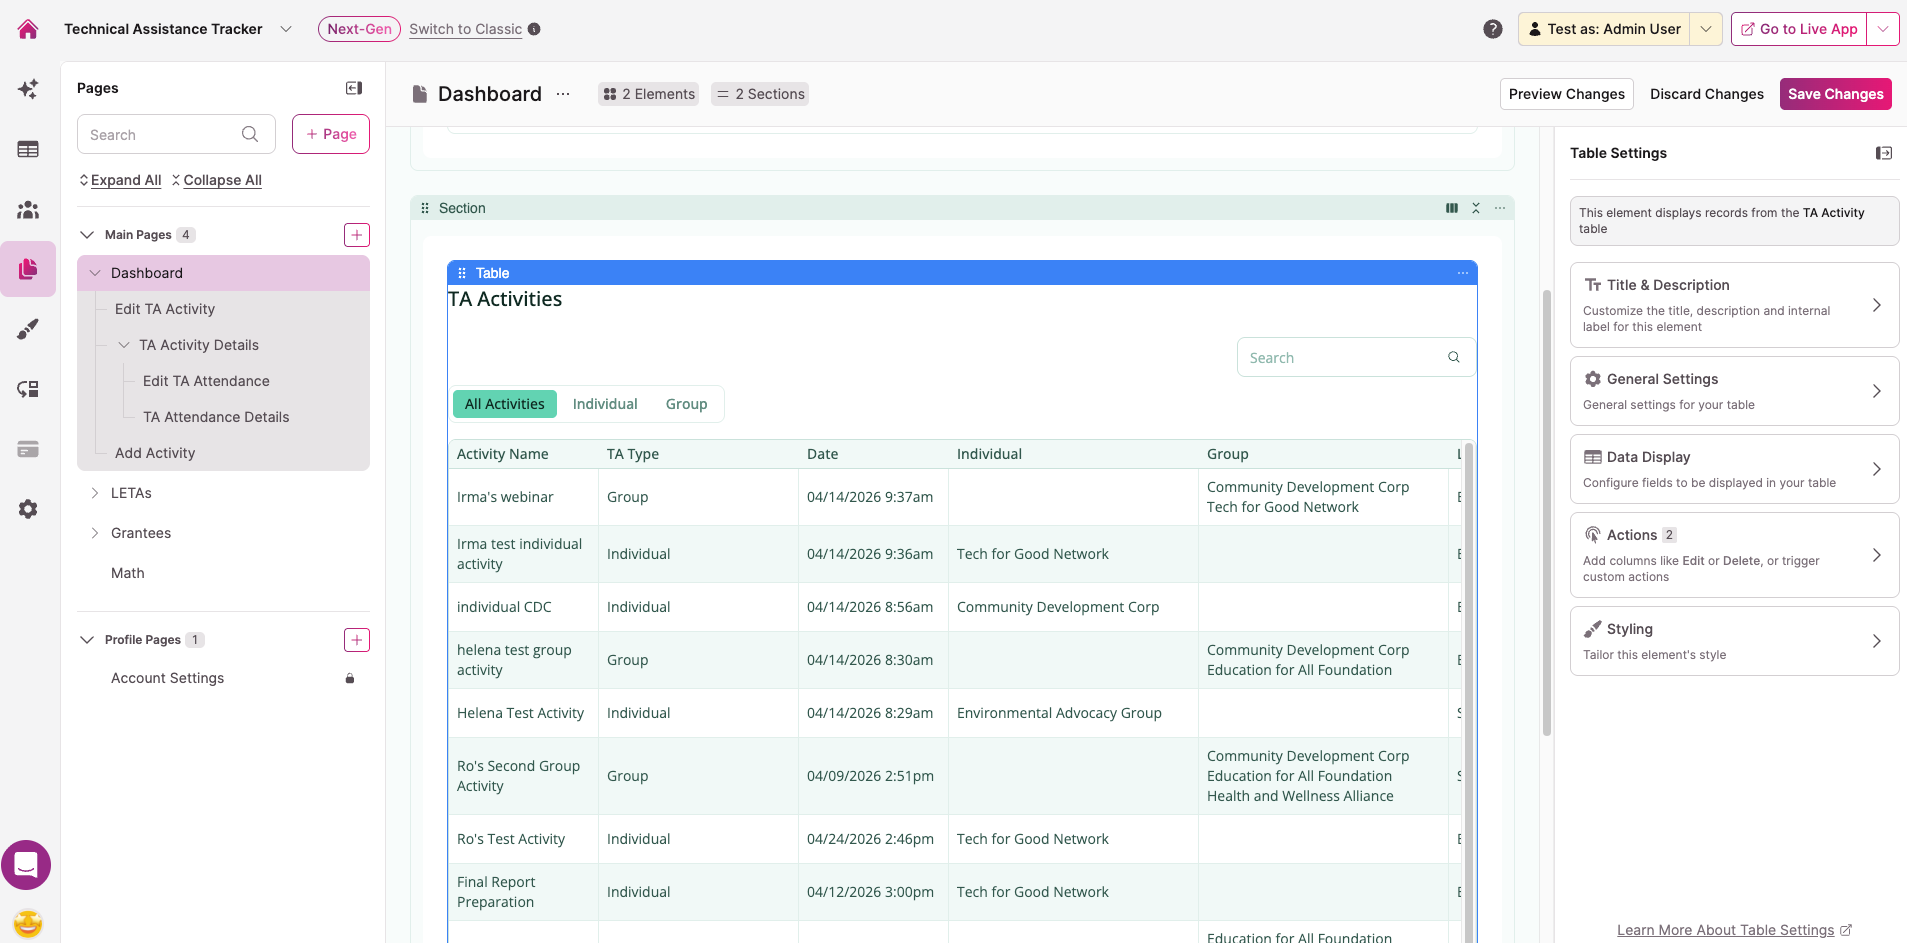The width and height of the screenshot is (1907, 943).
Task: Click the table search magnifier icon
Action: [1454, 357]
